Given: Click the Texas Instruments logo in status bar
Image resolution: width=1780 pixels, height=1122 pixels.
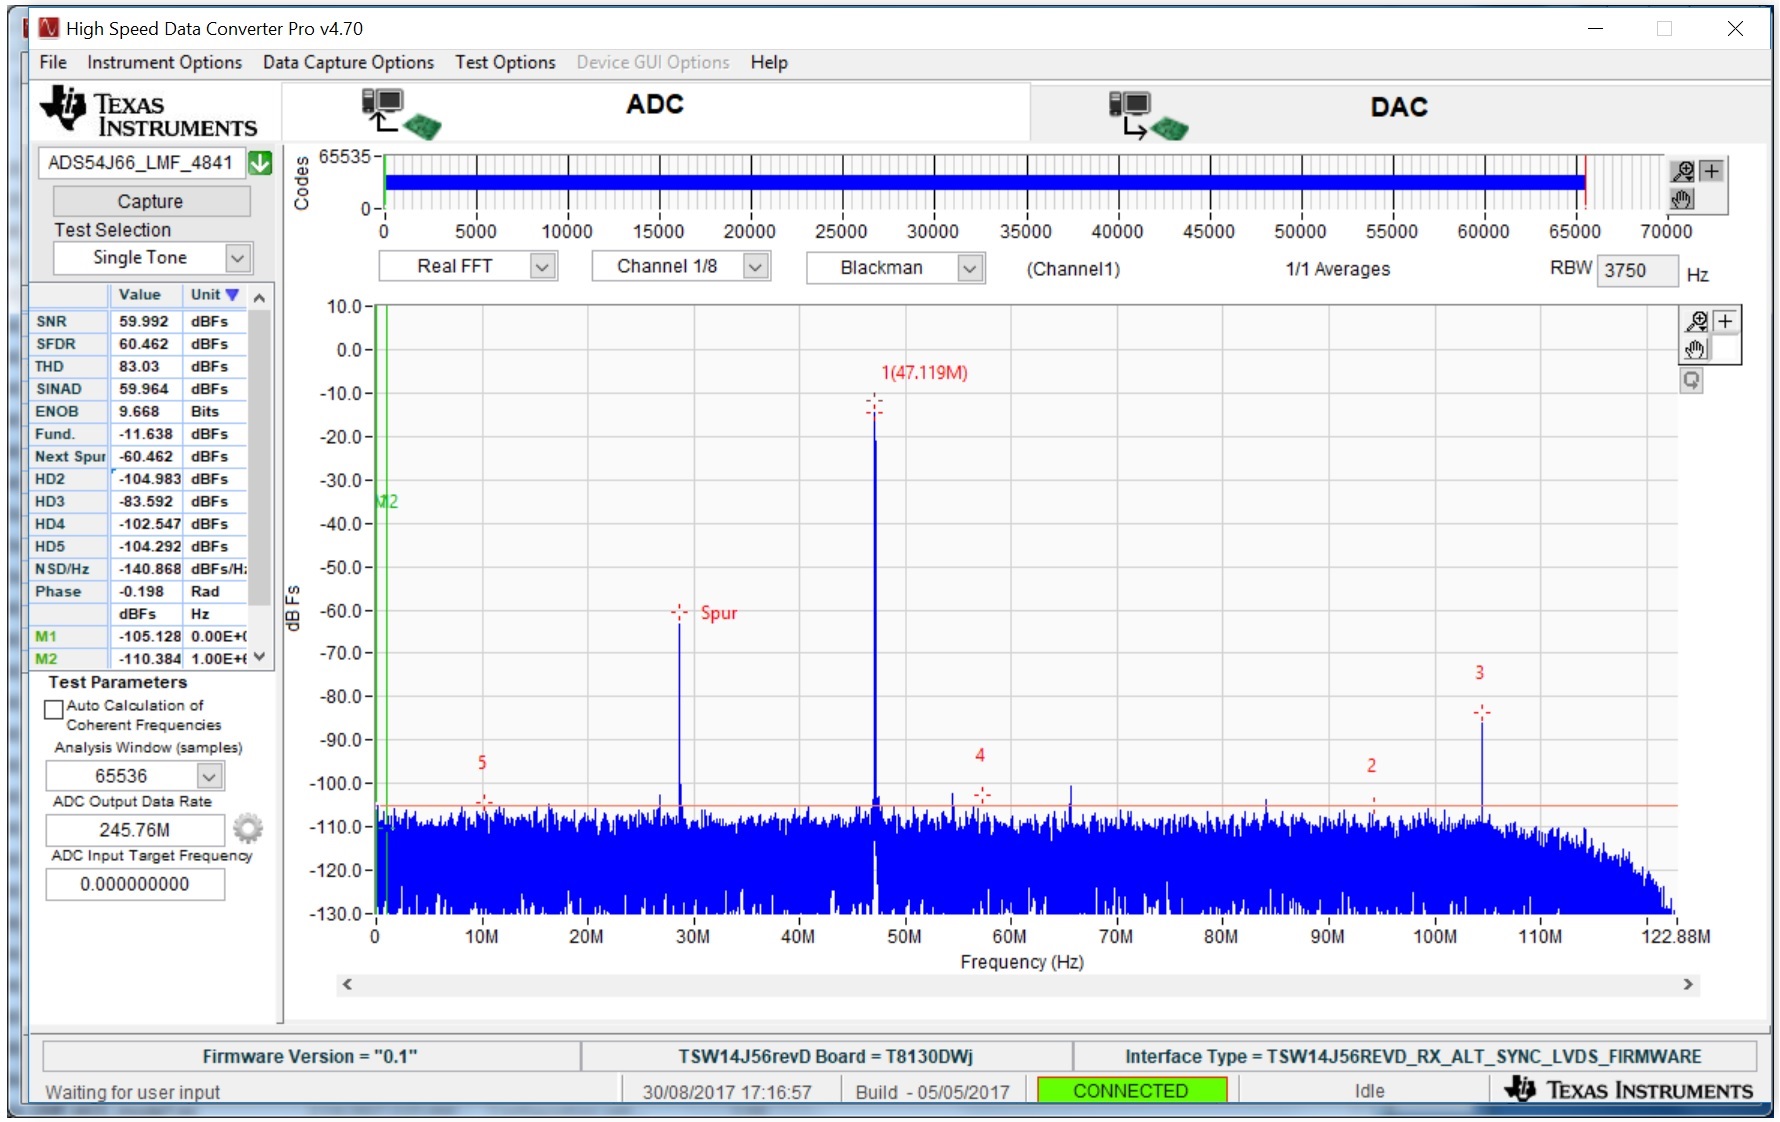Looking at the screenshot, I should (1628, 1089).
